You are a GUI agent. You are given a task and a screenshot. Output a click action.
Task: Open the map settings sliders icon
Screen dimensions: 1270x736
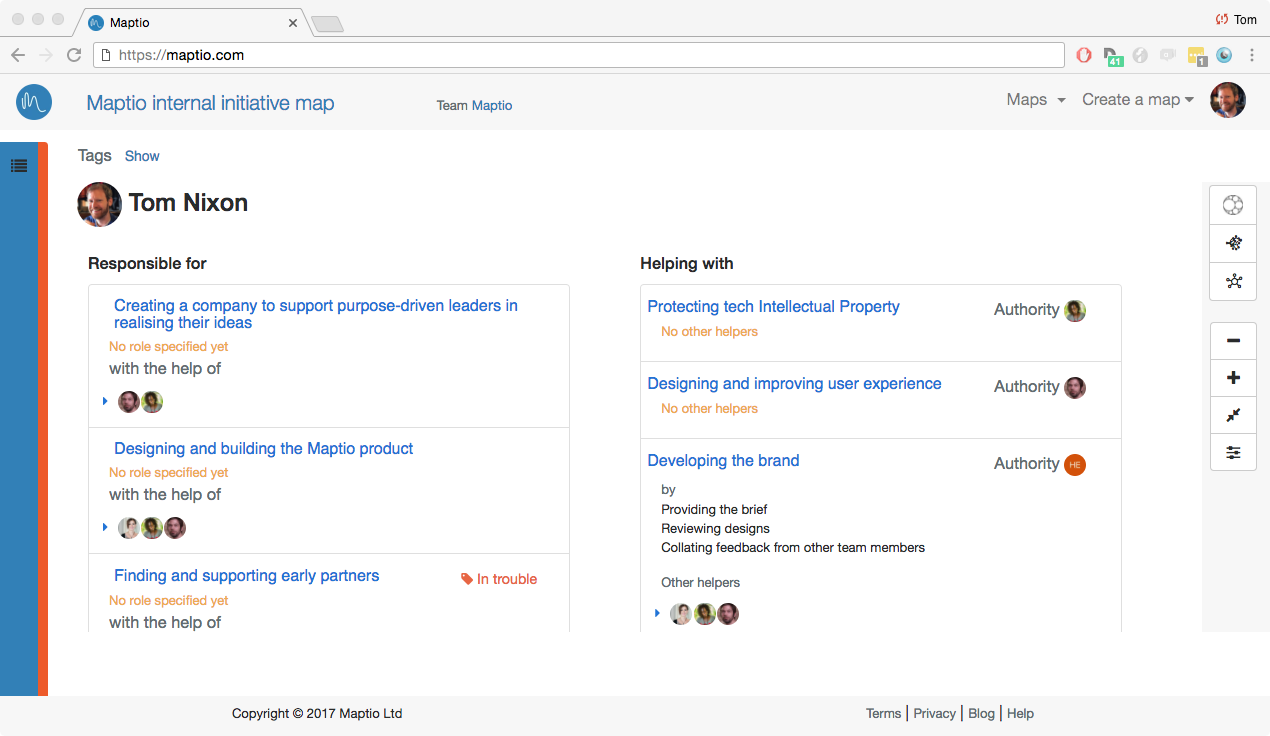click(1233, 453)
